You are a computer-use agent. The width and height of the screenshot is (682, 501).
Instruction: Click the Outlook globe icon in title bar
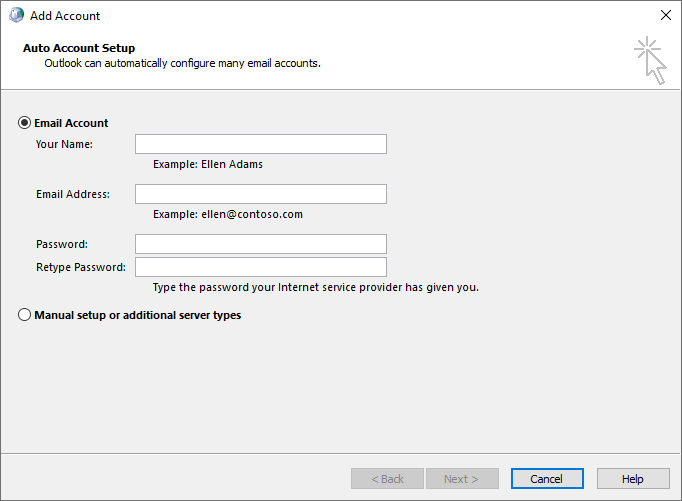(x=16, y=16)
